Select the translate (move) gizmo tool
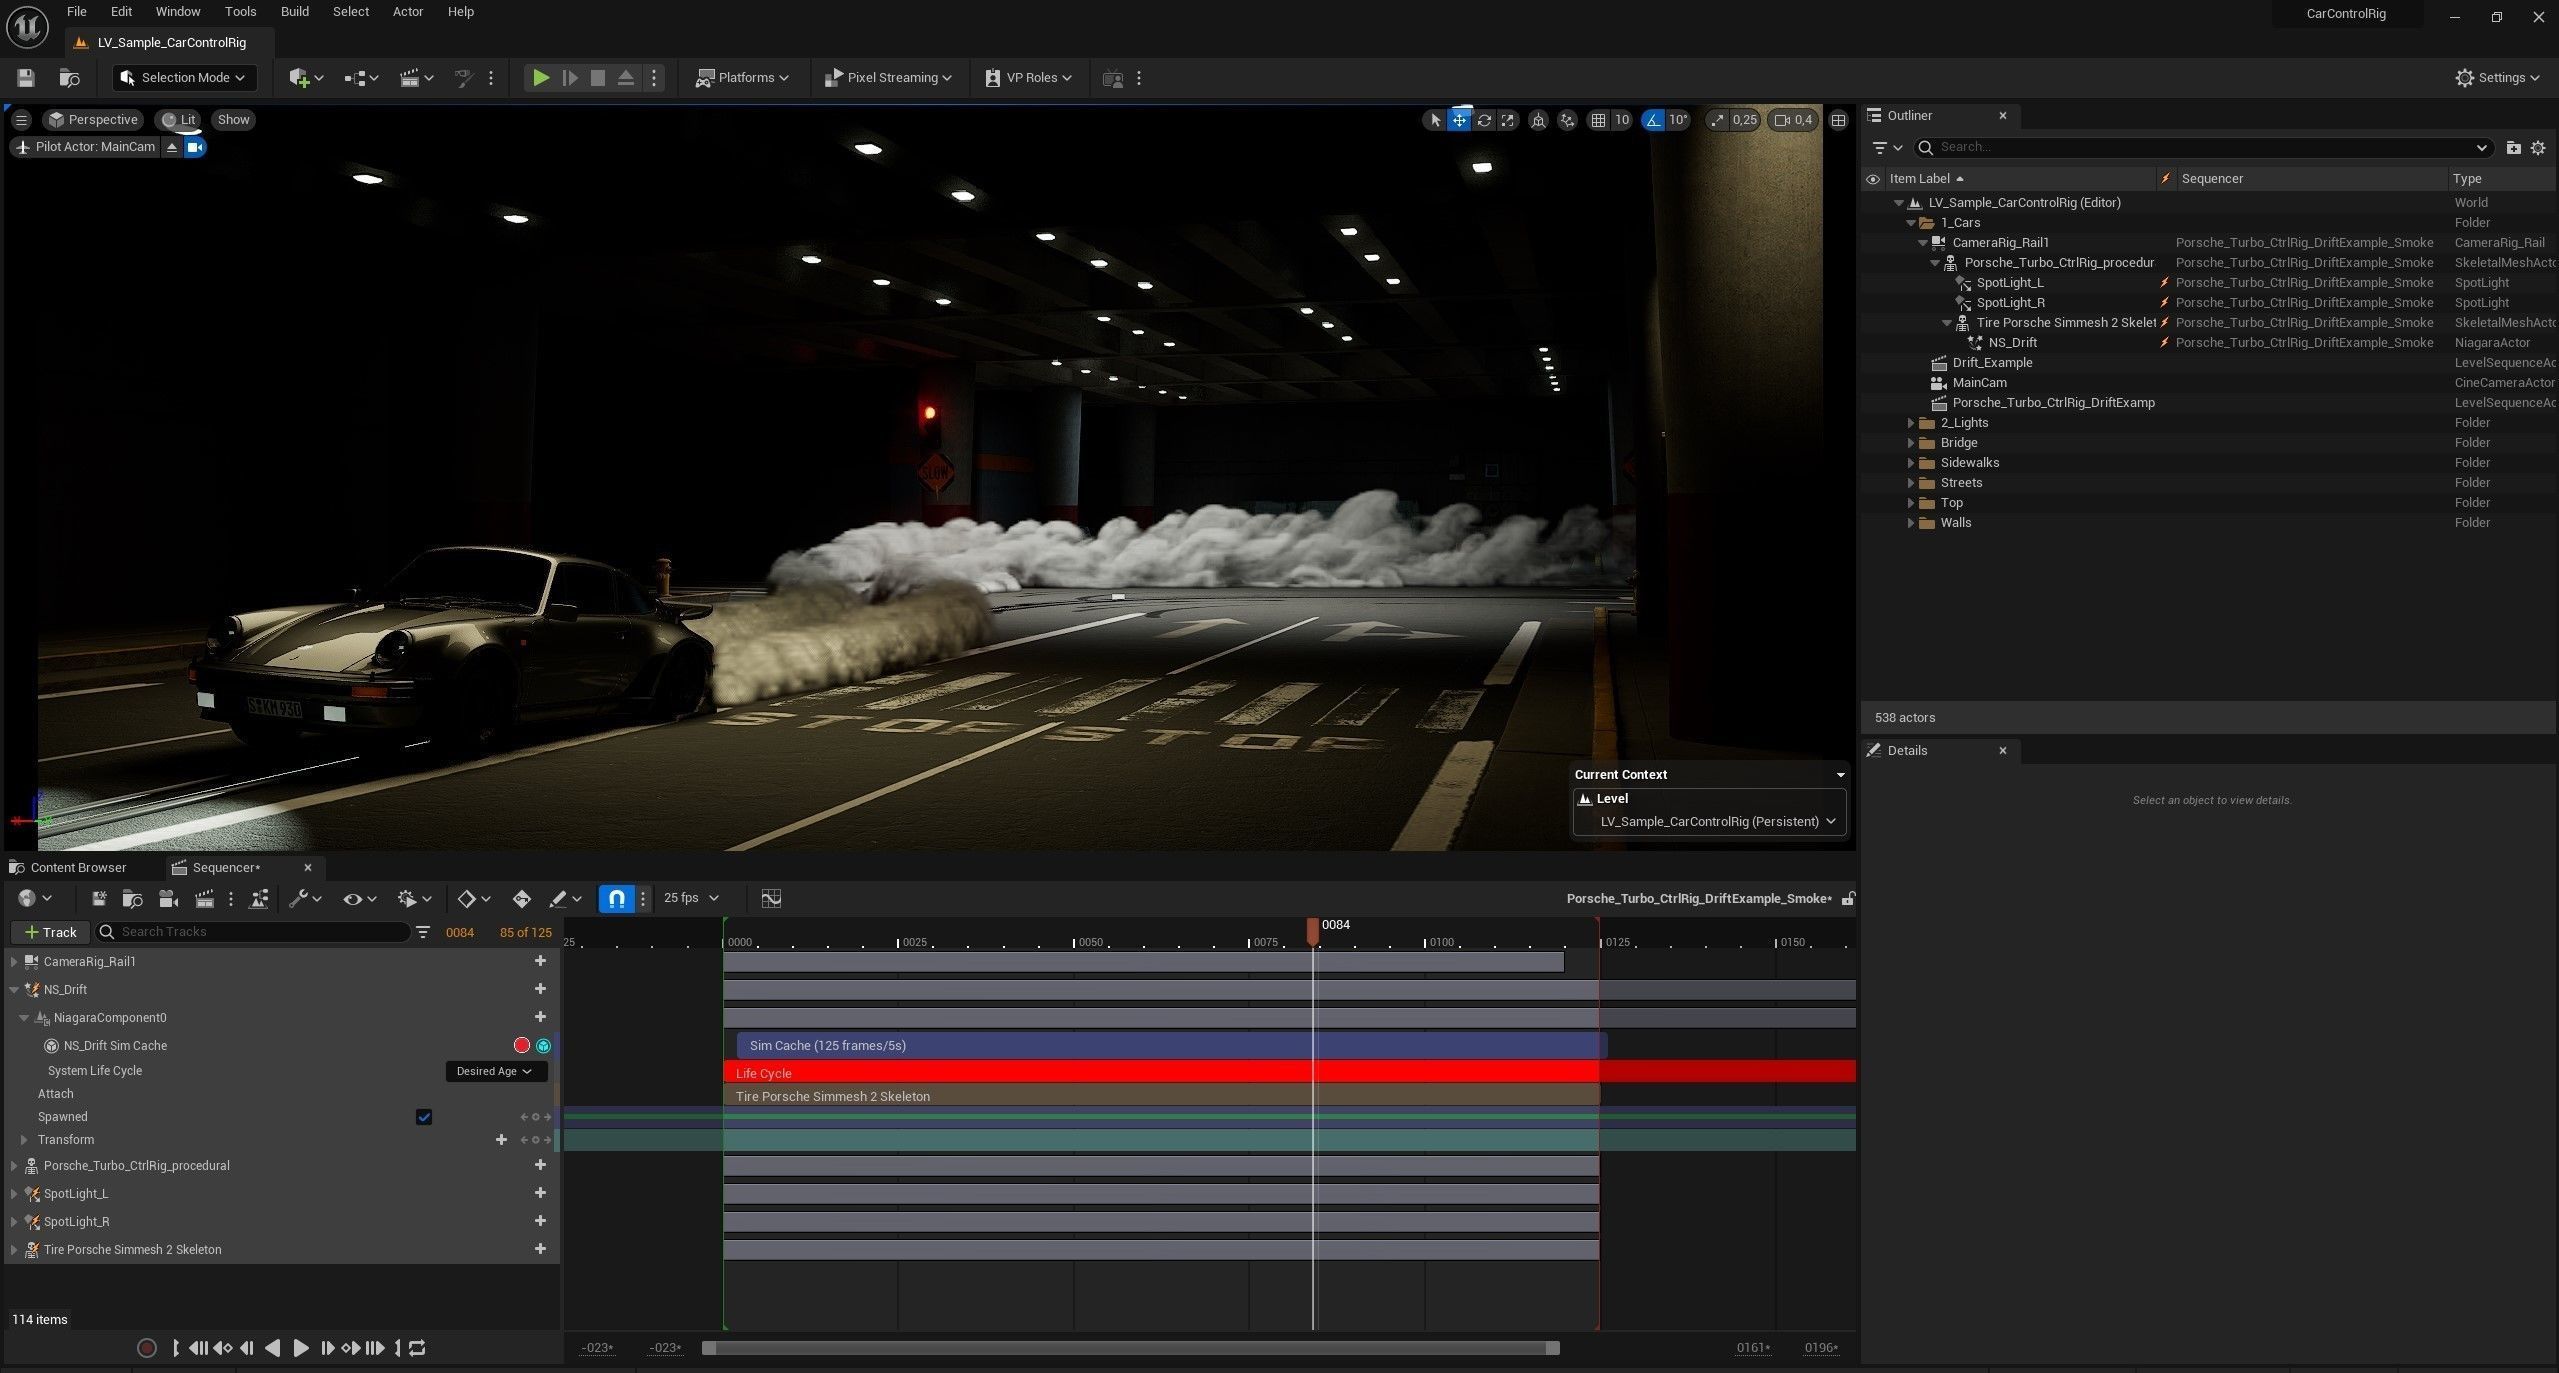 [x=1459, y=120]
